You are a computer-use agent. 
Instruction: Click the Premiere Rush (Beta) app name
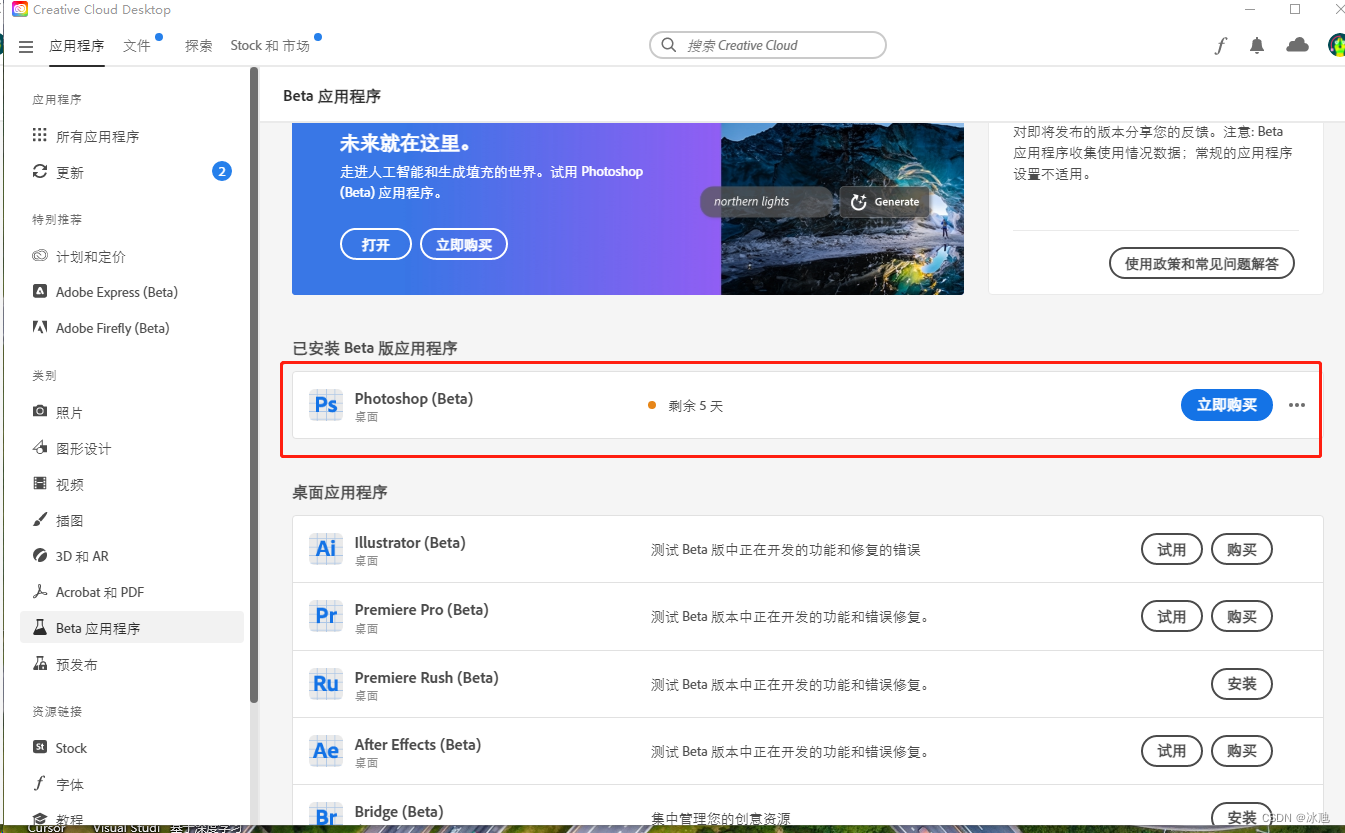(x=427, y=678)
